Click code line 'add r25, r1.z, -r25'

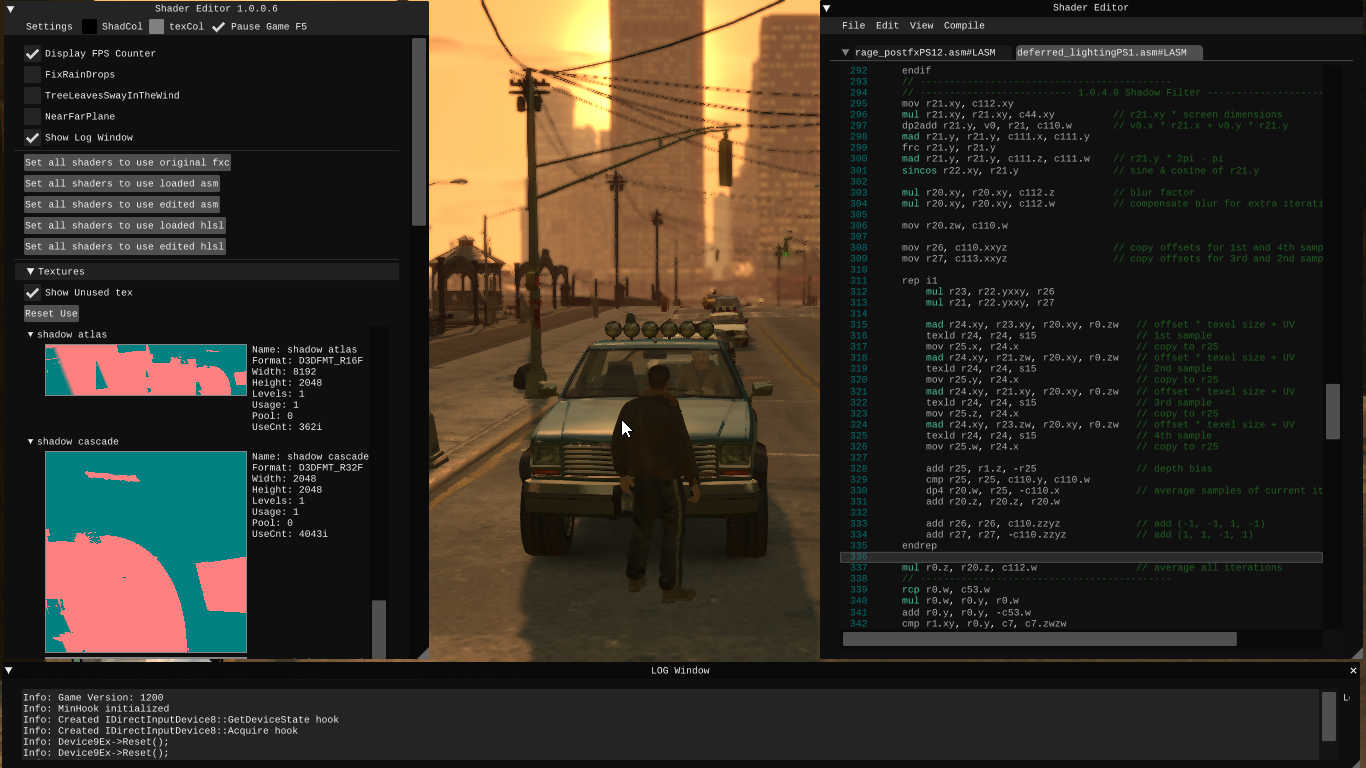pos(981,469)
